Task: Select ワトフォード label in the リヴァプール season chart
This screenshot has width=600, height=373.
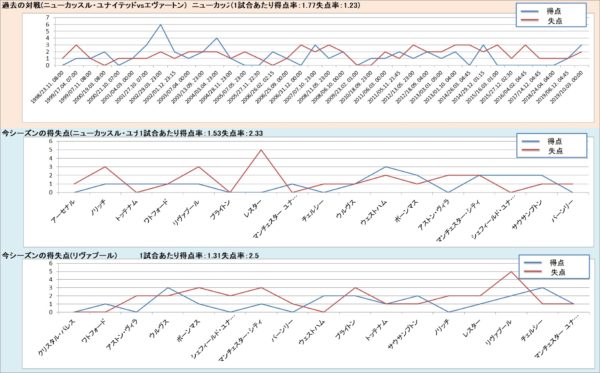Action: (95, 332)
